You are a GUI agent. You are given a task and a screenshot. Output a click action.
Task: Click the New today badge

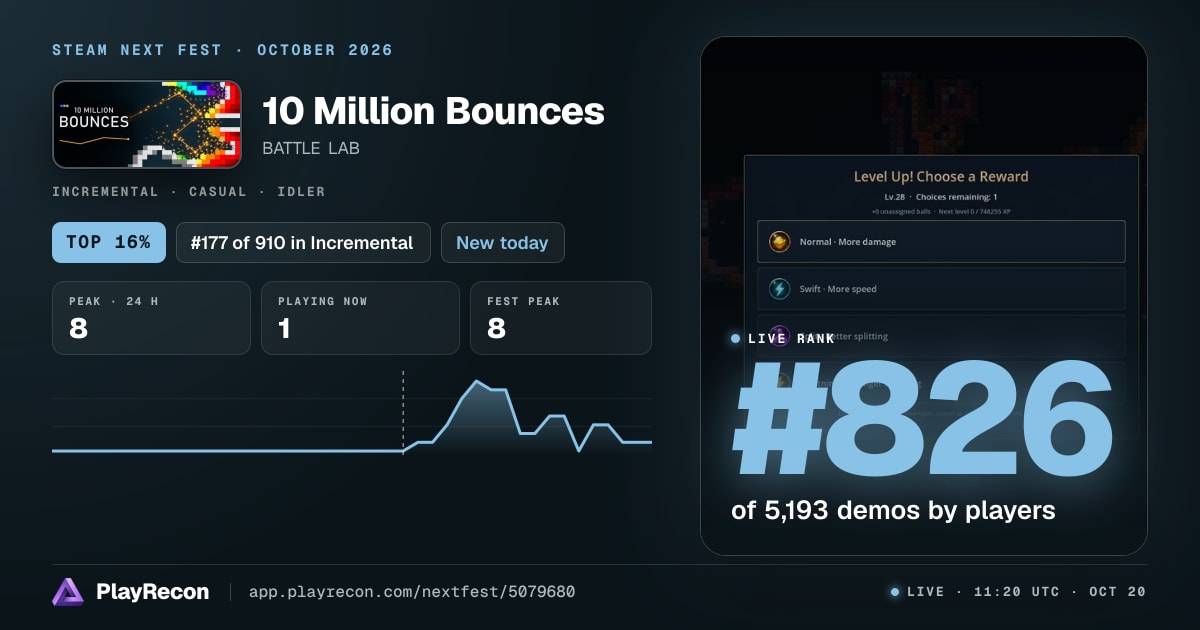coord(502,242)
